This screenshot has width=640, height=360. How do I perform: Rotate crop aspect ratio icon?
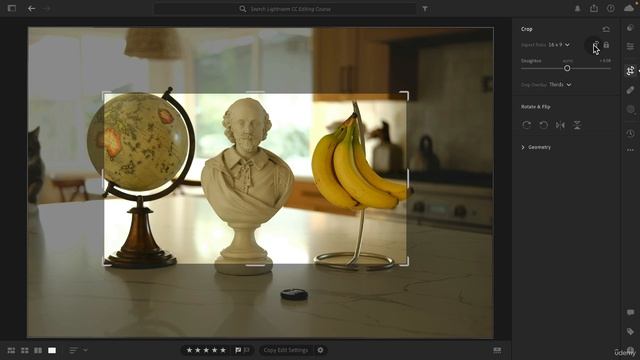pyautogui.click(x=596, y=44)
